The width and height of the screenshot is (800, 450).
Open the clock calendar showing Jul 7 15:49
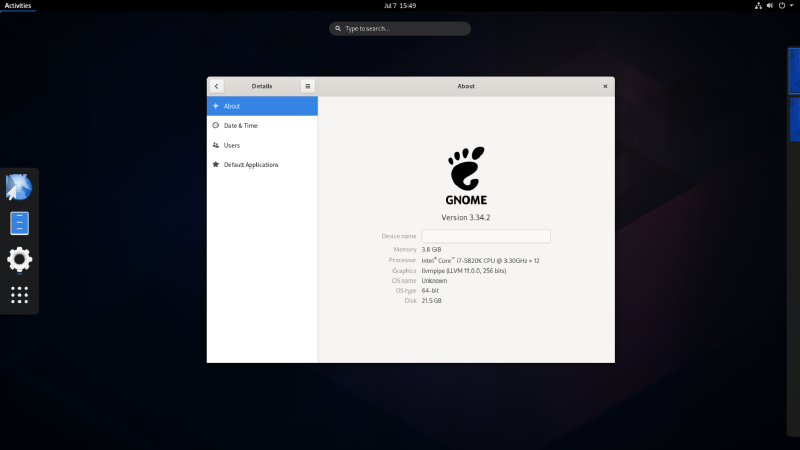click(400, 6)
